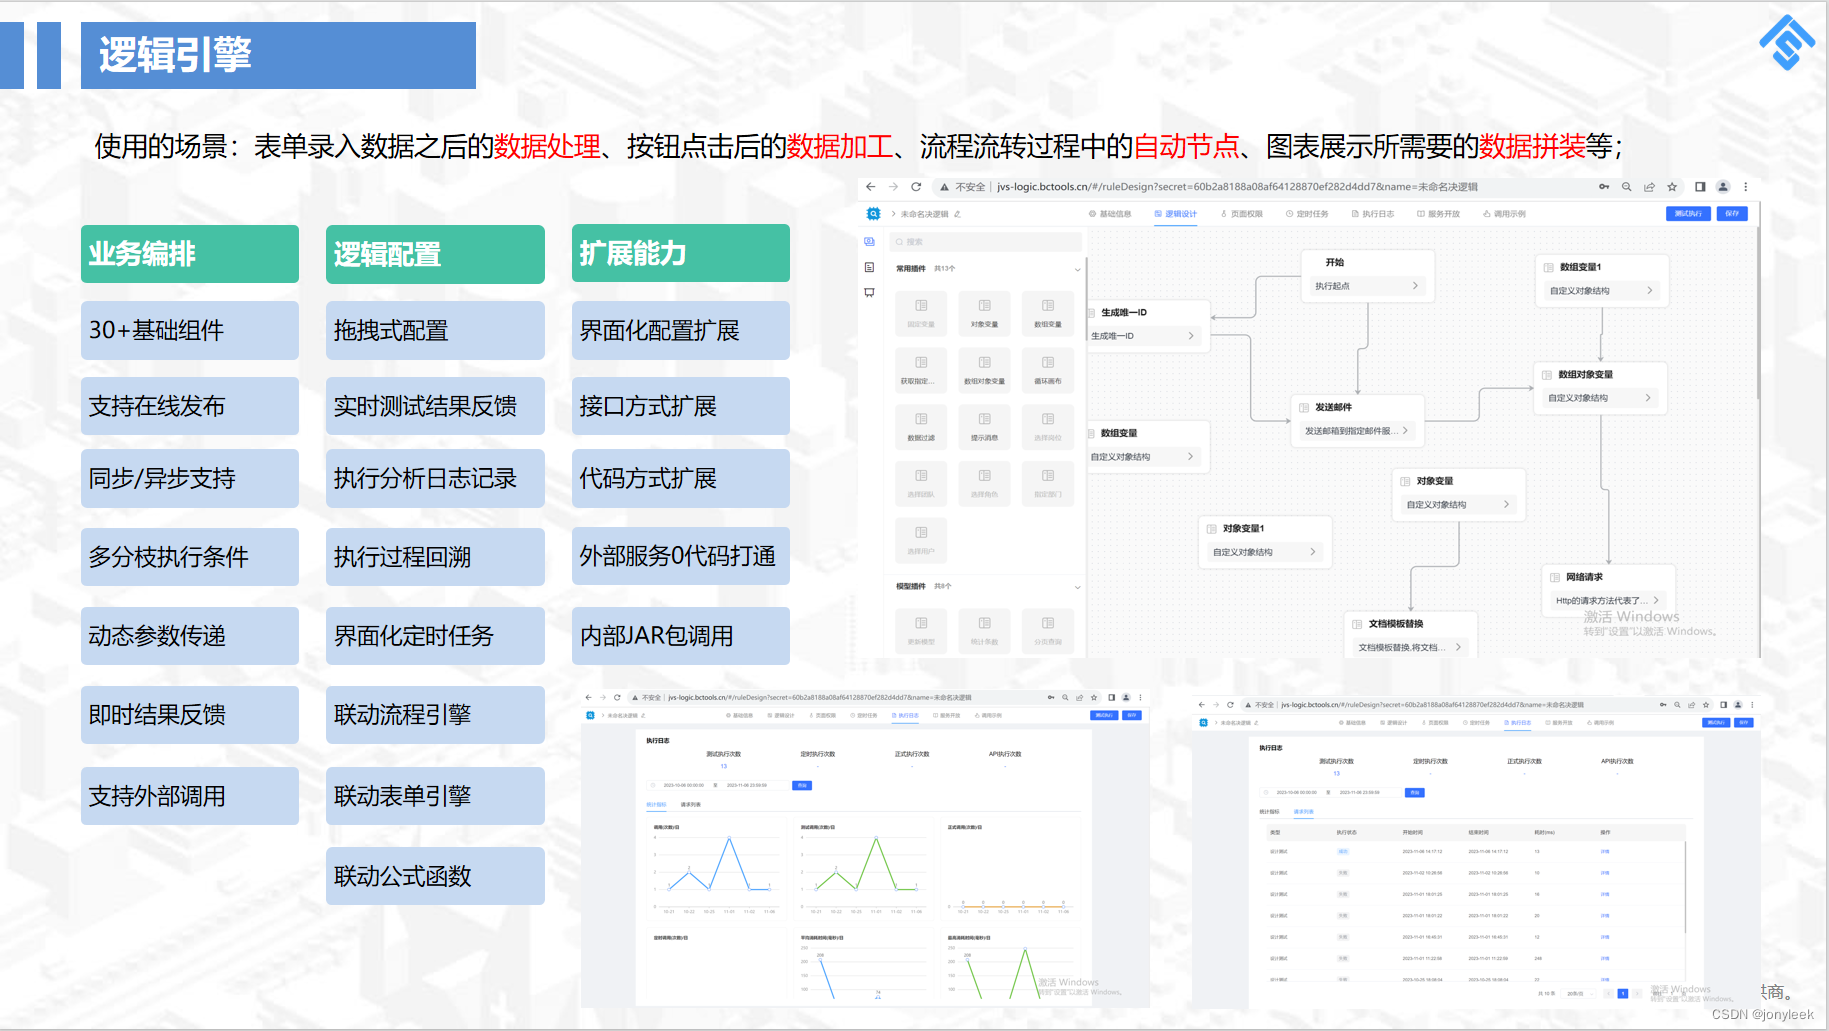
Task: Click reload icon in design canvas screenshot browser
Action: (x=915, y=187)
